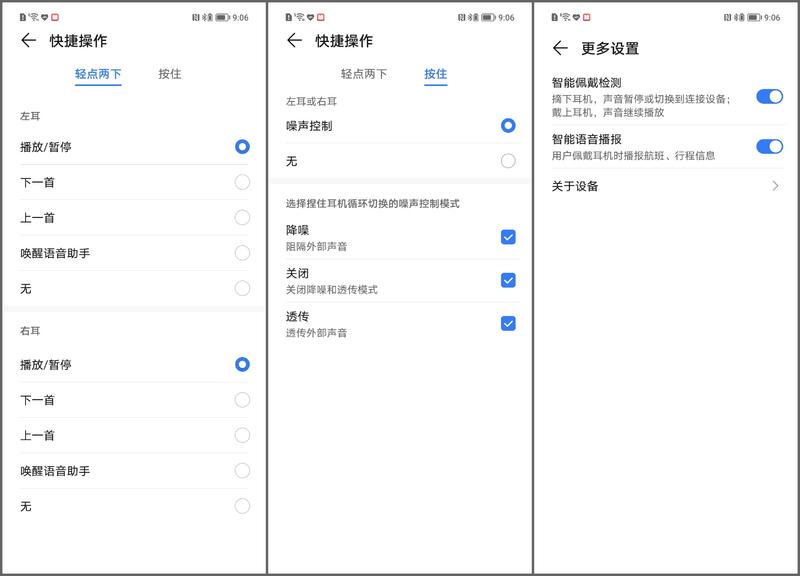800x576 pixels.
Task: Tap back arrow in left 快捷操作 screen
Action: [29, 40]
